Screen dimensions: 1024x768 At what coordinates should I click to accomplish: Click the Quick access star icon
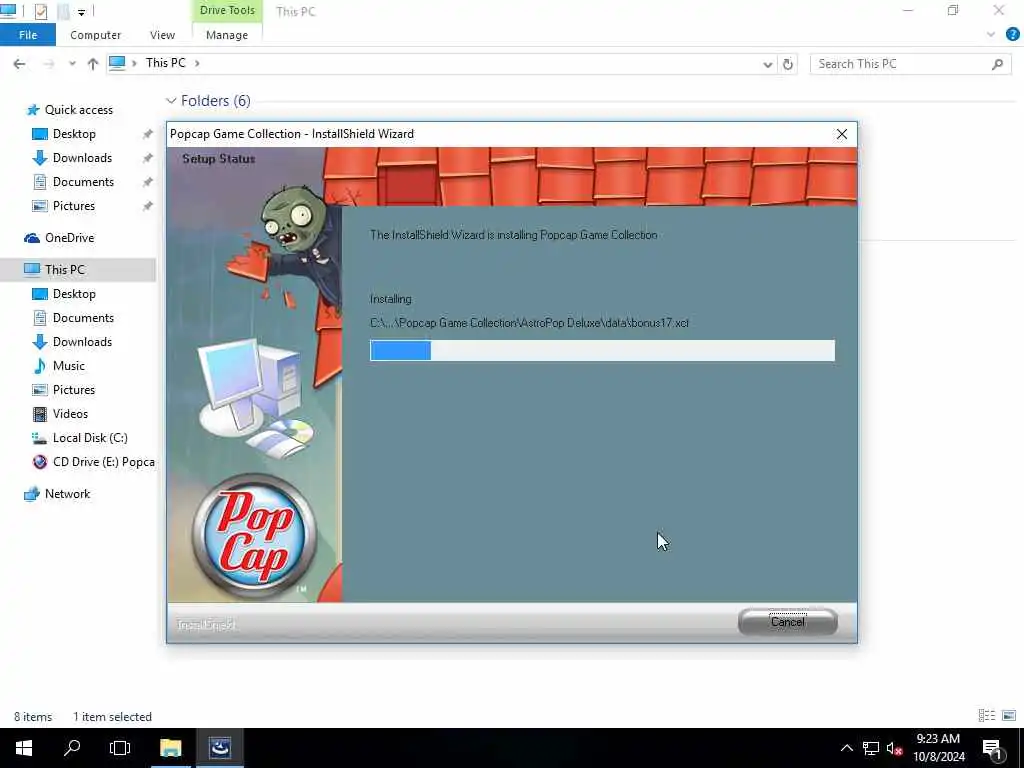point(32,110)
